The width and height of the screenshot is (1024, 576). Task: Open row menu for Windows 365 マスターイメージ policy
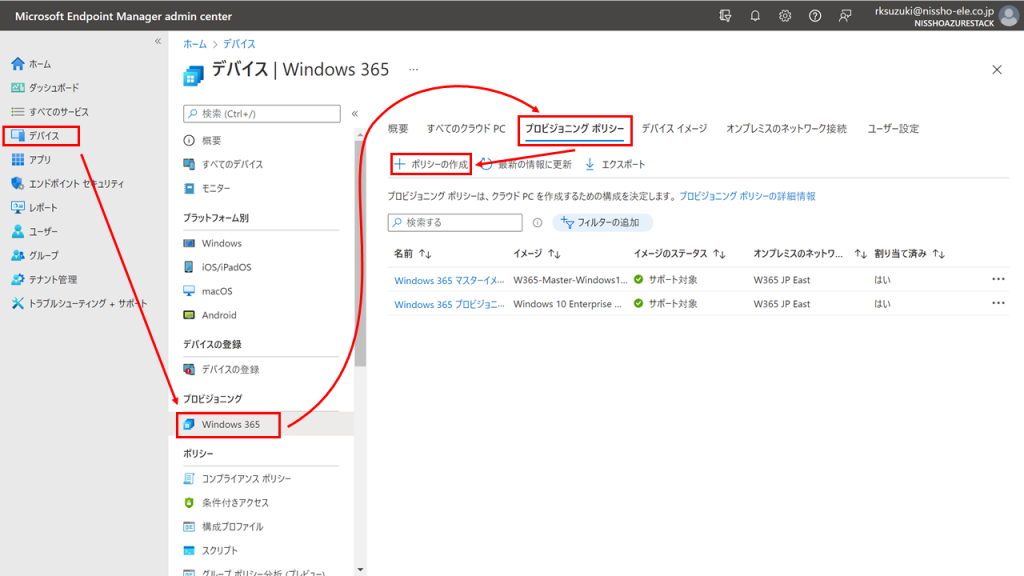coord(998,280)
